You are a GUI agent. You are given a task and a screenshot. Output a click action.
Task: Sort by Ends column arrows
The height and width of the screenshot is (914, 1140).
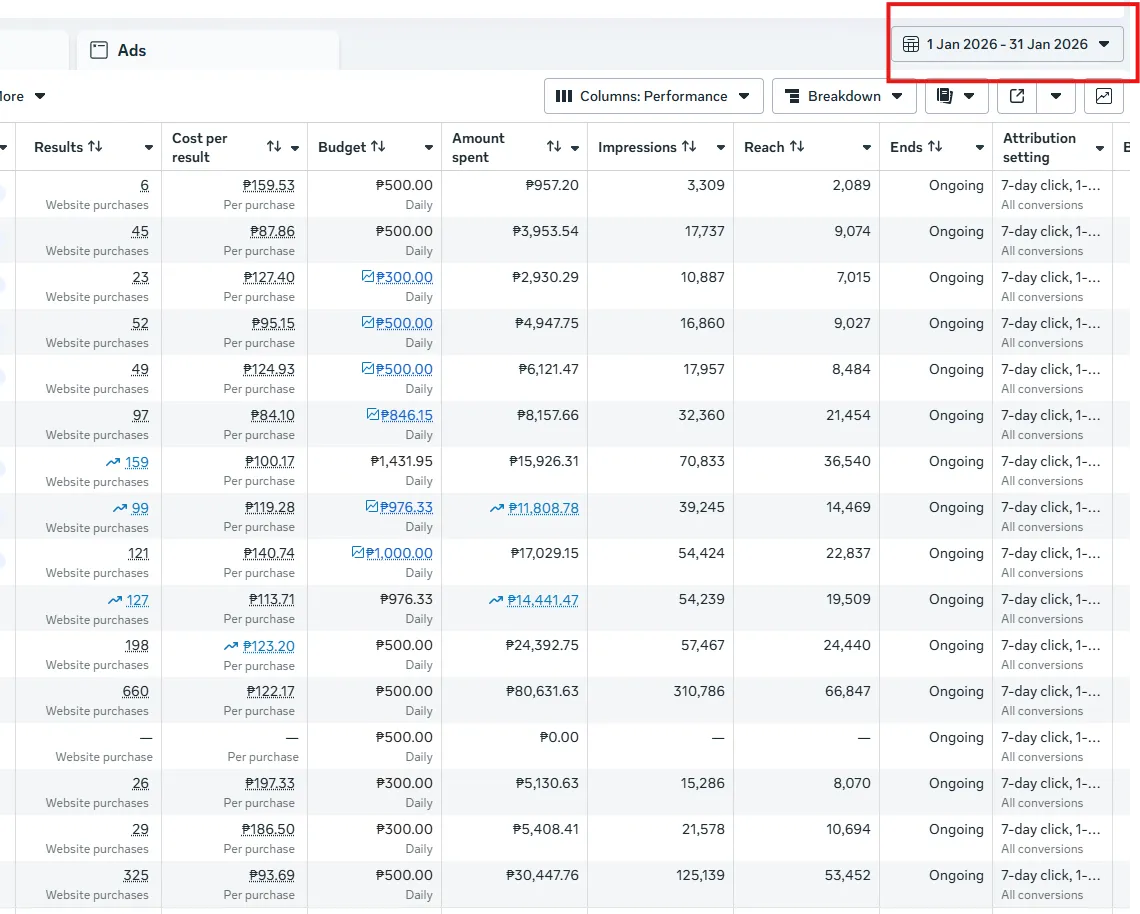(935, 147)
